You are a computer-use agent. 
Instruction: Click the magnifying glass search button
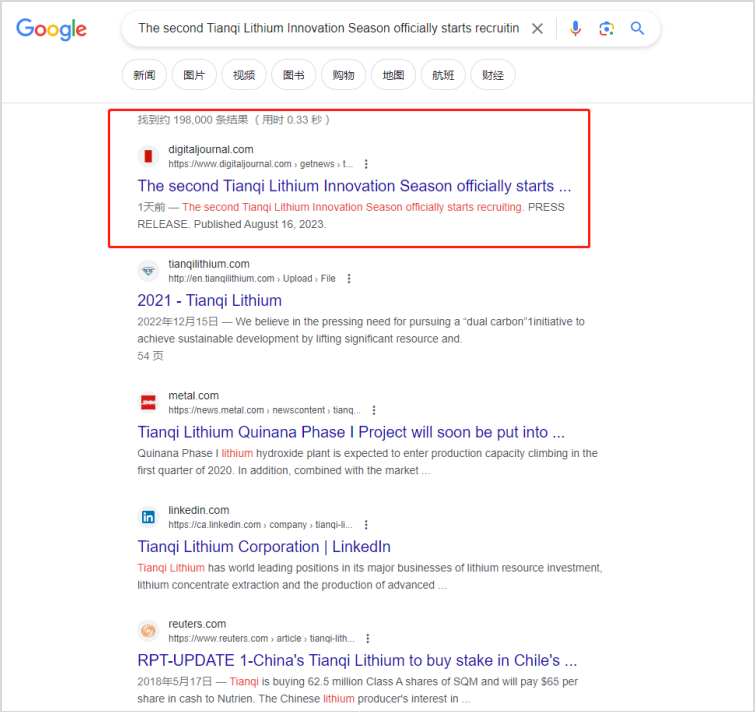[x=637, y=29]
